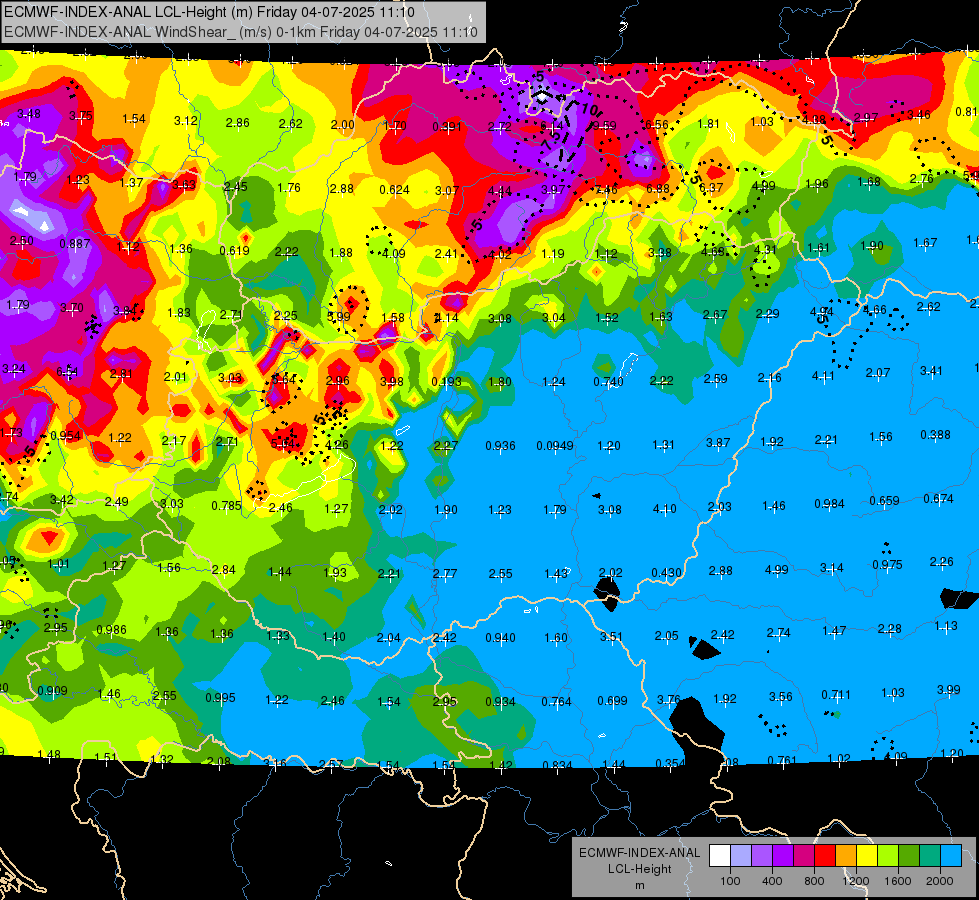Click the wind shear value 3.76
Viewport: 979px width, 900px height.
tap(669, 700)
